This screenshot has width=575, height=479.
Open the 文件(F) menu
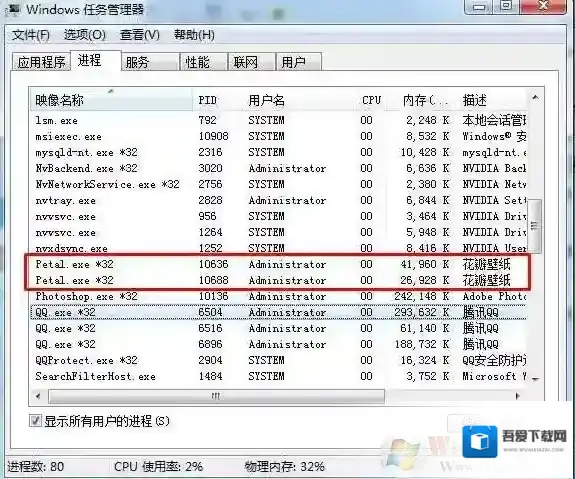pos(30,35)
